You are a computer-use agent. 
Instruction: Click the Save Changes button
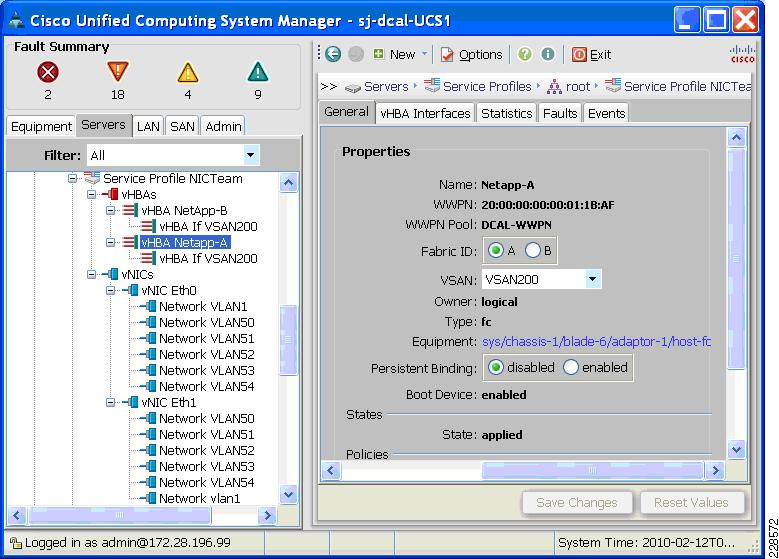[577, 503]
